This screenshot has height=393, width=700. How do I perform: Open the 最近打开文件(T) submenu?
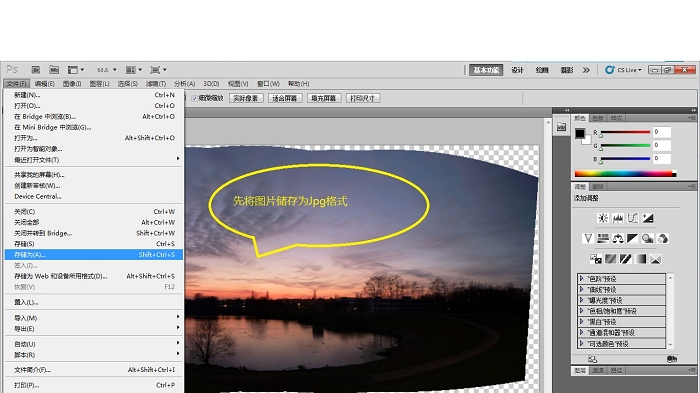tap(94, 159)
